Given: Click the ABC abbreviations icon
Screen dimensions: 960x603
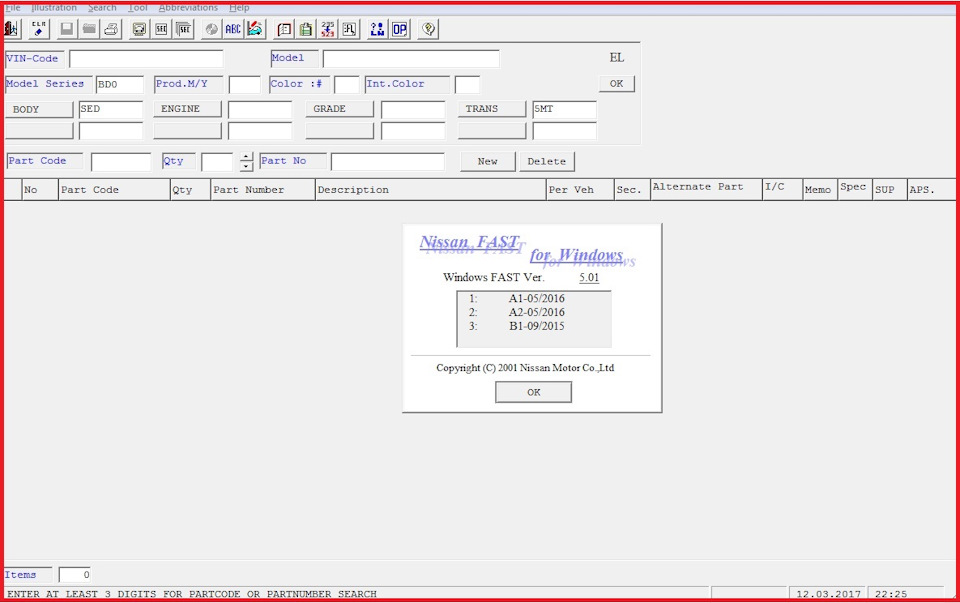Looking at the screenshot, I should pos(233,29).
